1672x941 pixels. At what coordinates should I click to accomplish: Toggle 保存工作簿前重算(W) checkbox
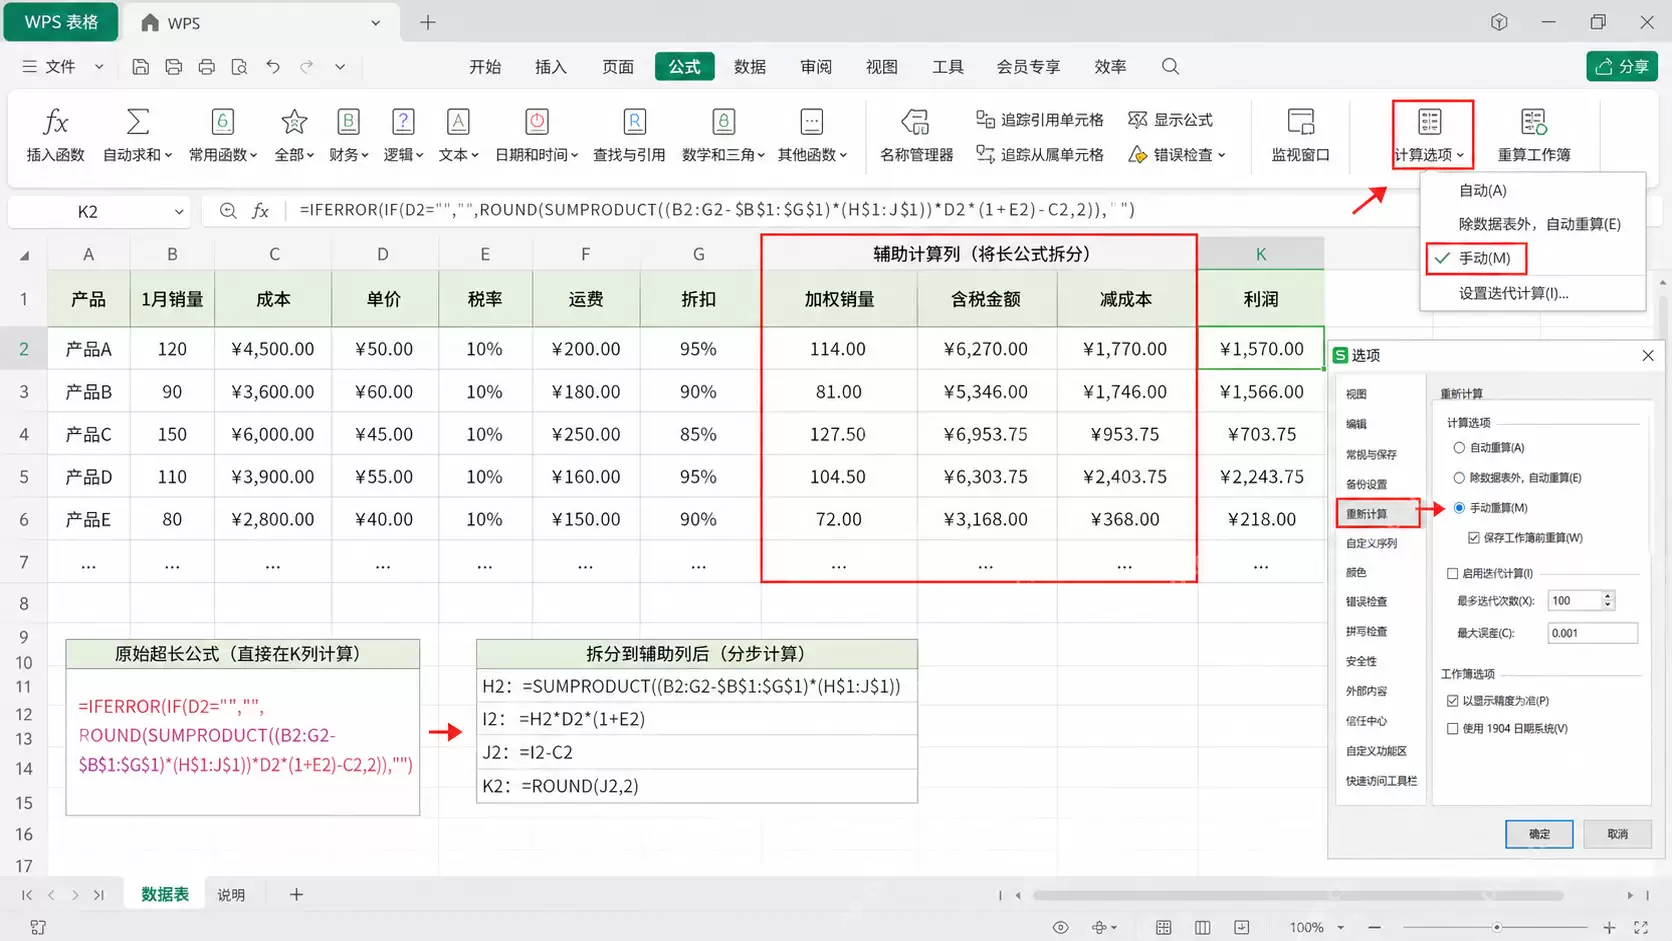point(1474,538)
